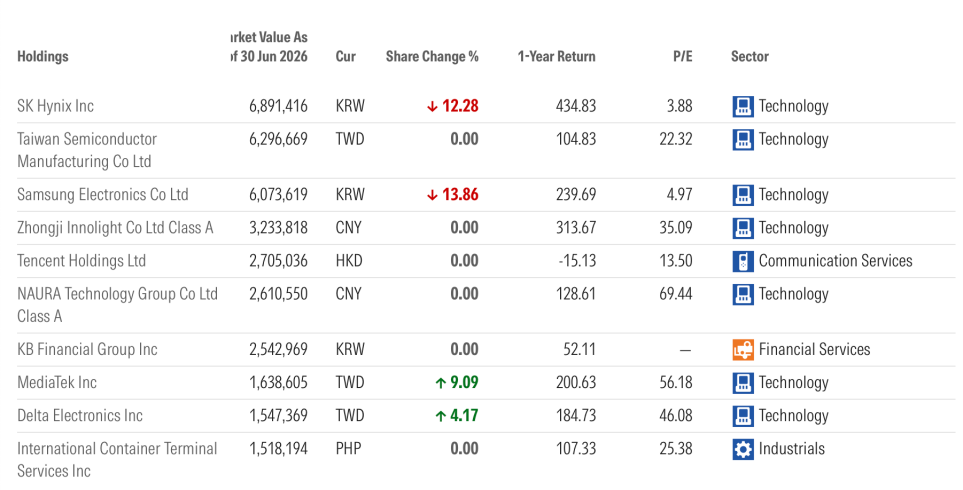Open International Container Terminal Services Inc
The image size is (963, 490).
[x=117, y=459]
